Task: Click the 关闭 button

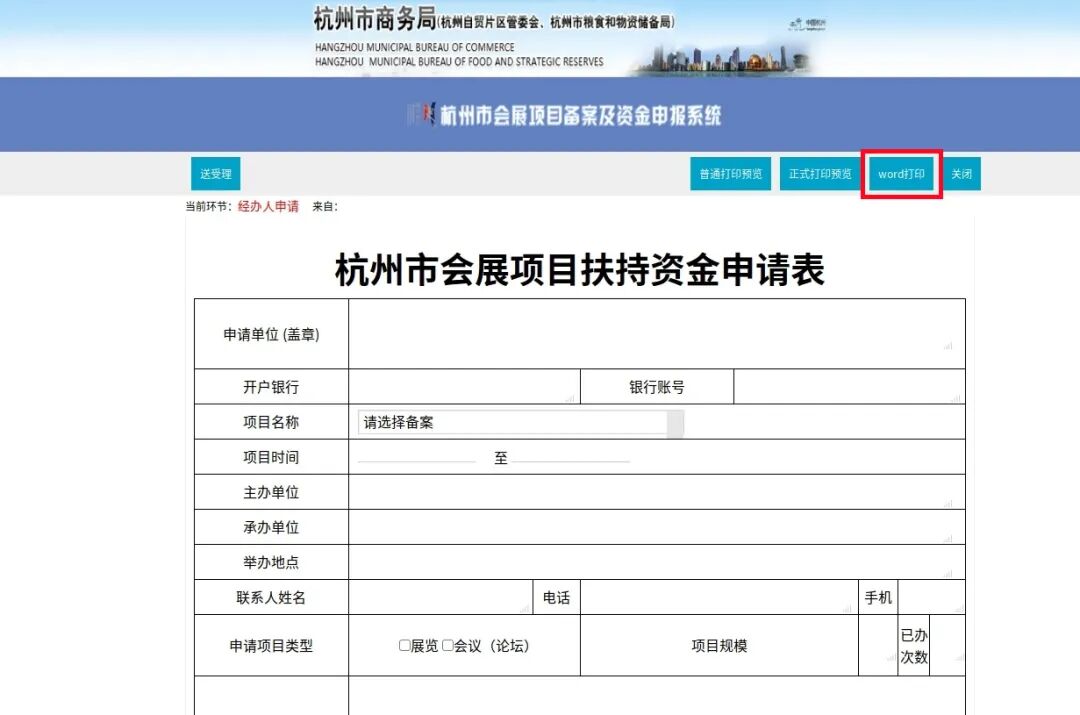Action: click(x=962, y=173)
